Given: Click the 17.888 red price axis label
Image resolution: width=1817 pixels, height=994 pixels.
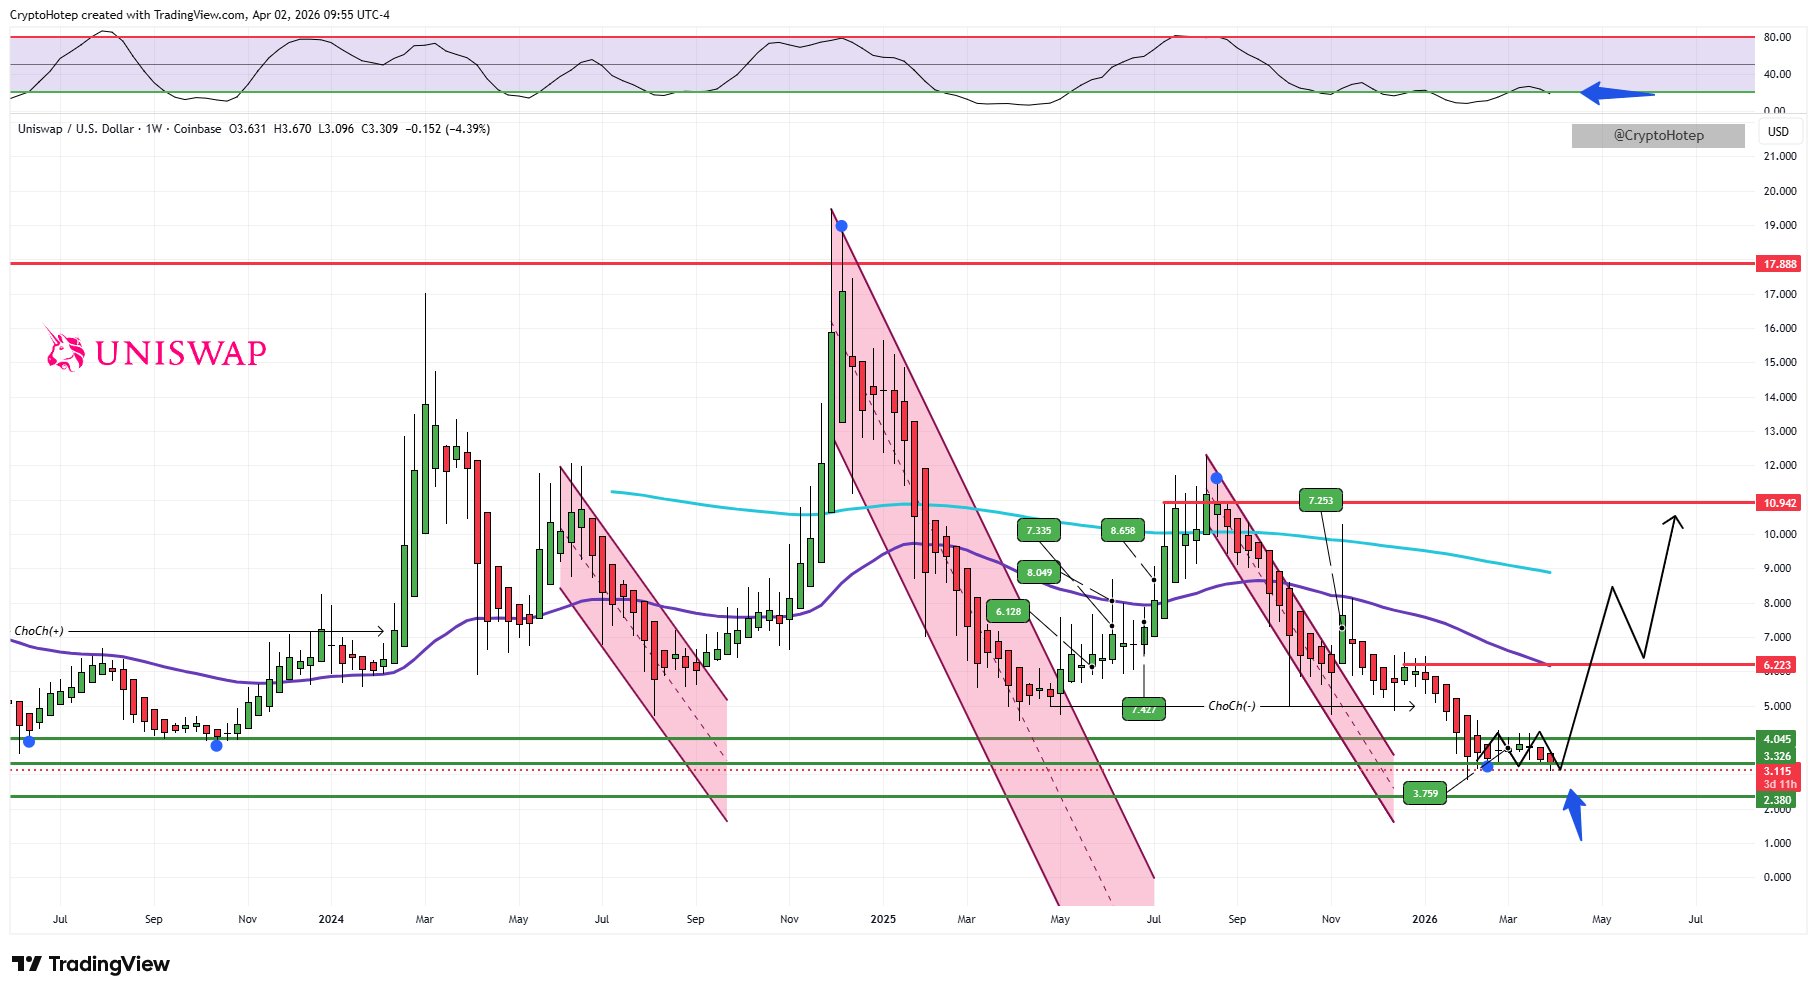Looking at the screenshot, I should click(1779, 264).
